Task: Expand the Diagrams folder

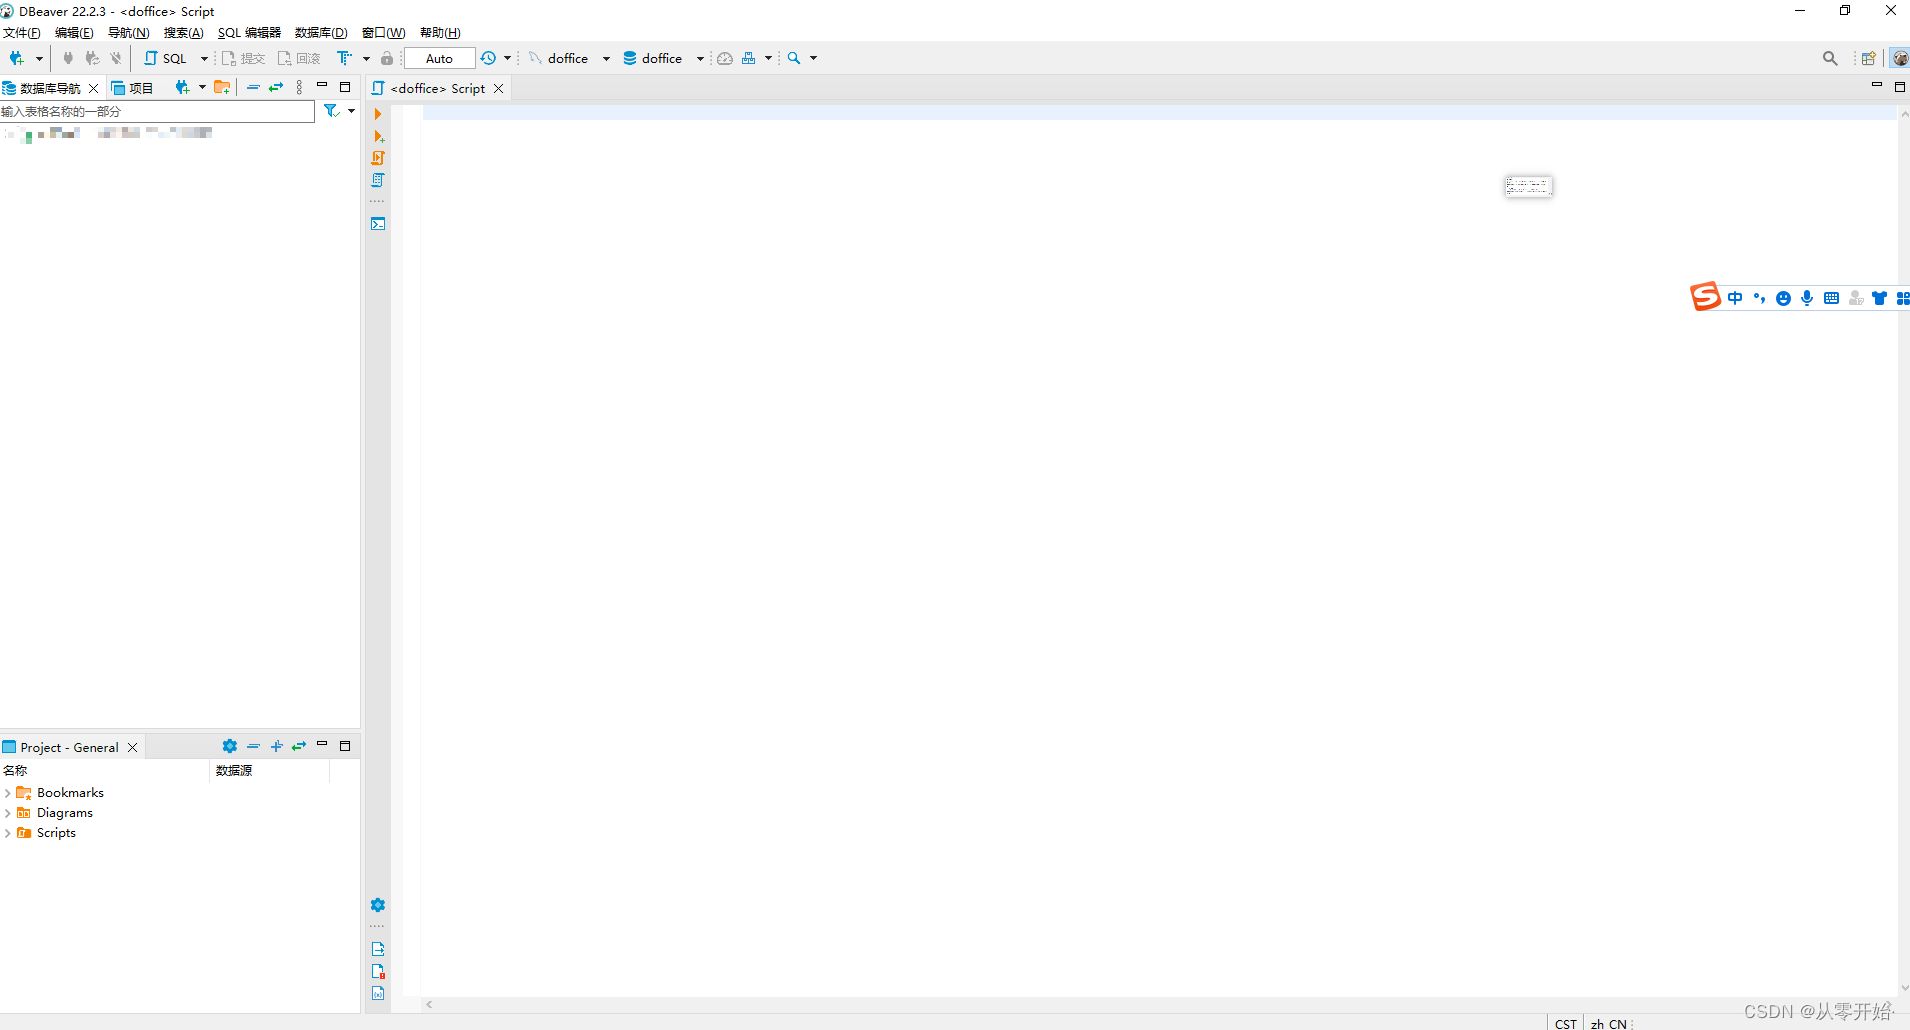Action: pyautogui.click(x=8, y=813)
